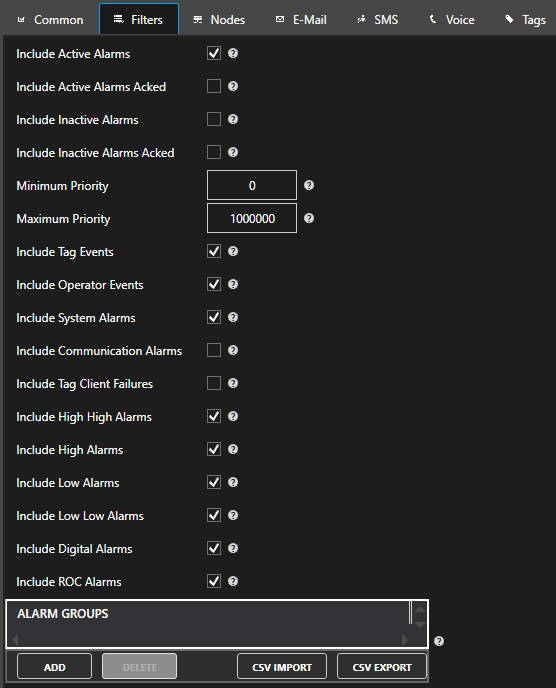Click help icon next to Alarm Groups
The width and height of the screenshot is (556, 688).
pos(439,641)
